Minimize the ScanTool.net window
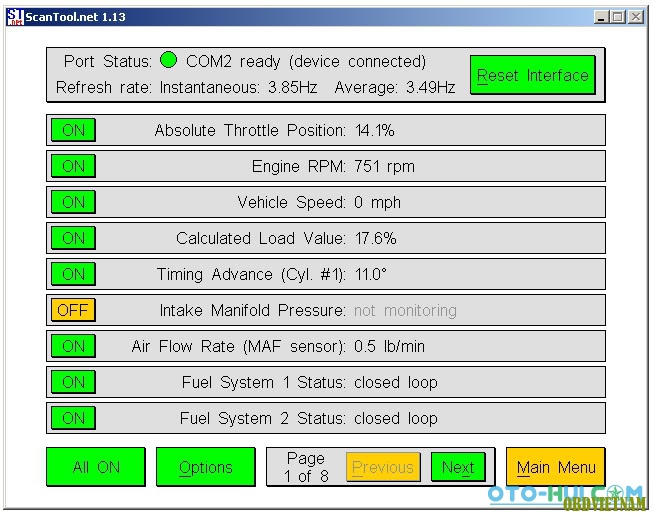The image size is (653, 515). (601, 17)
